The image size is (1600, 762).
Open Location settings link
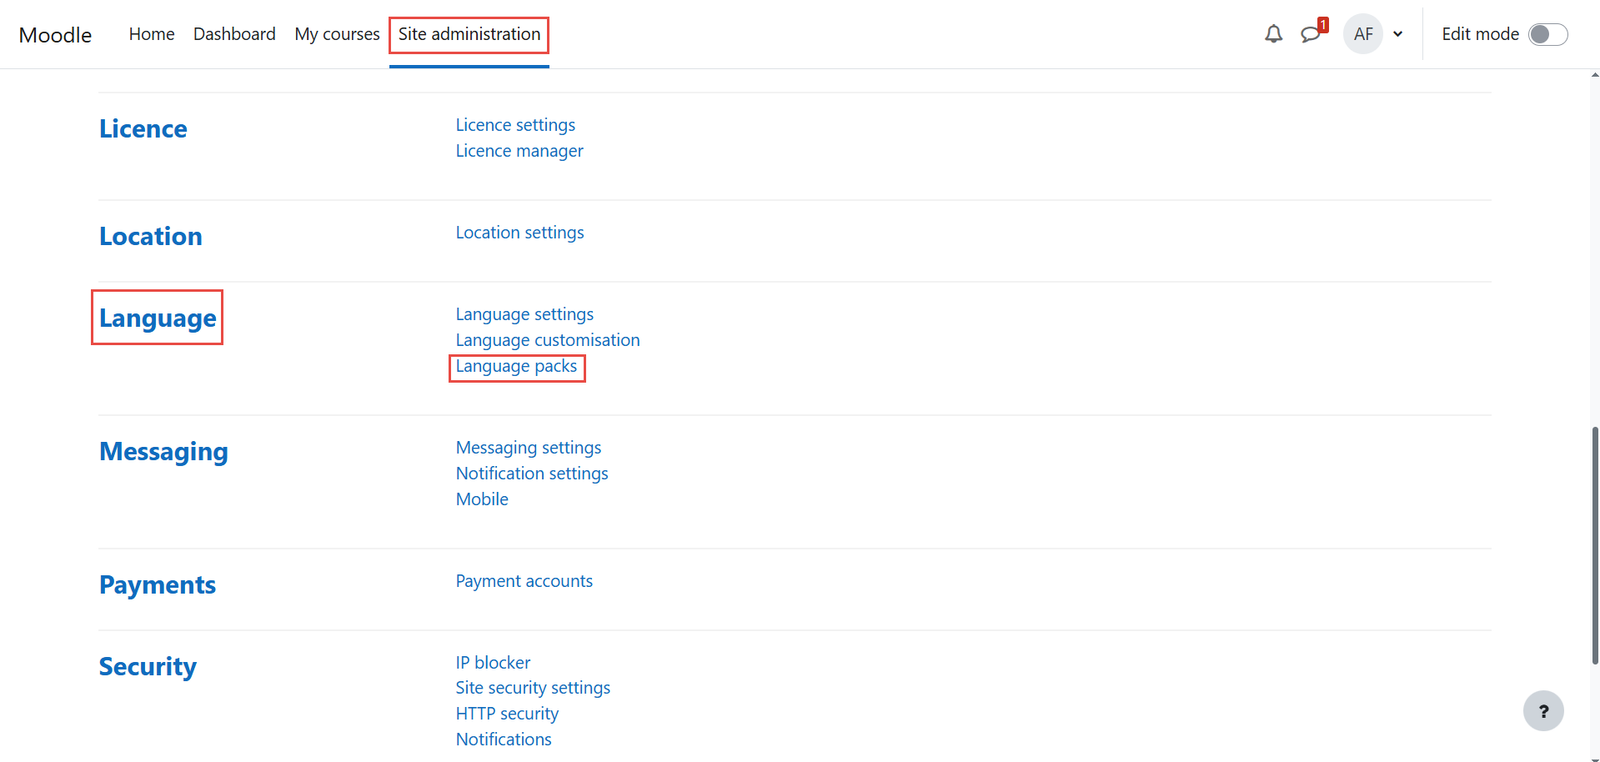pyautogui.click(x=519, y=232)
